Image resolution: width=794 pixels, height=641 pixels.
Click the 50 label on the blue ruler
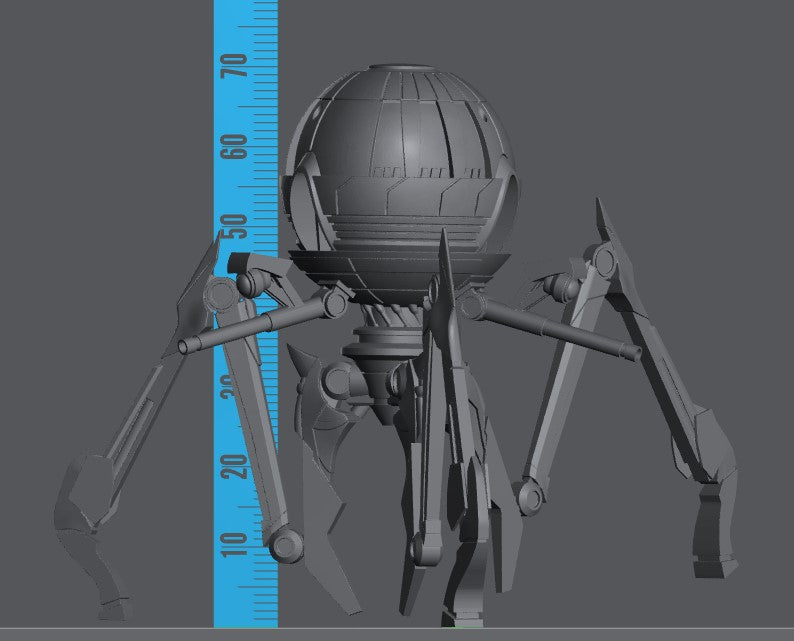point(234,226)
